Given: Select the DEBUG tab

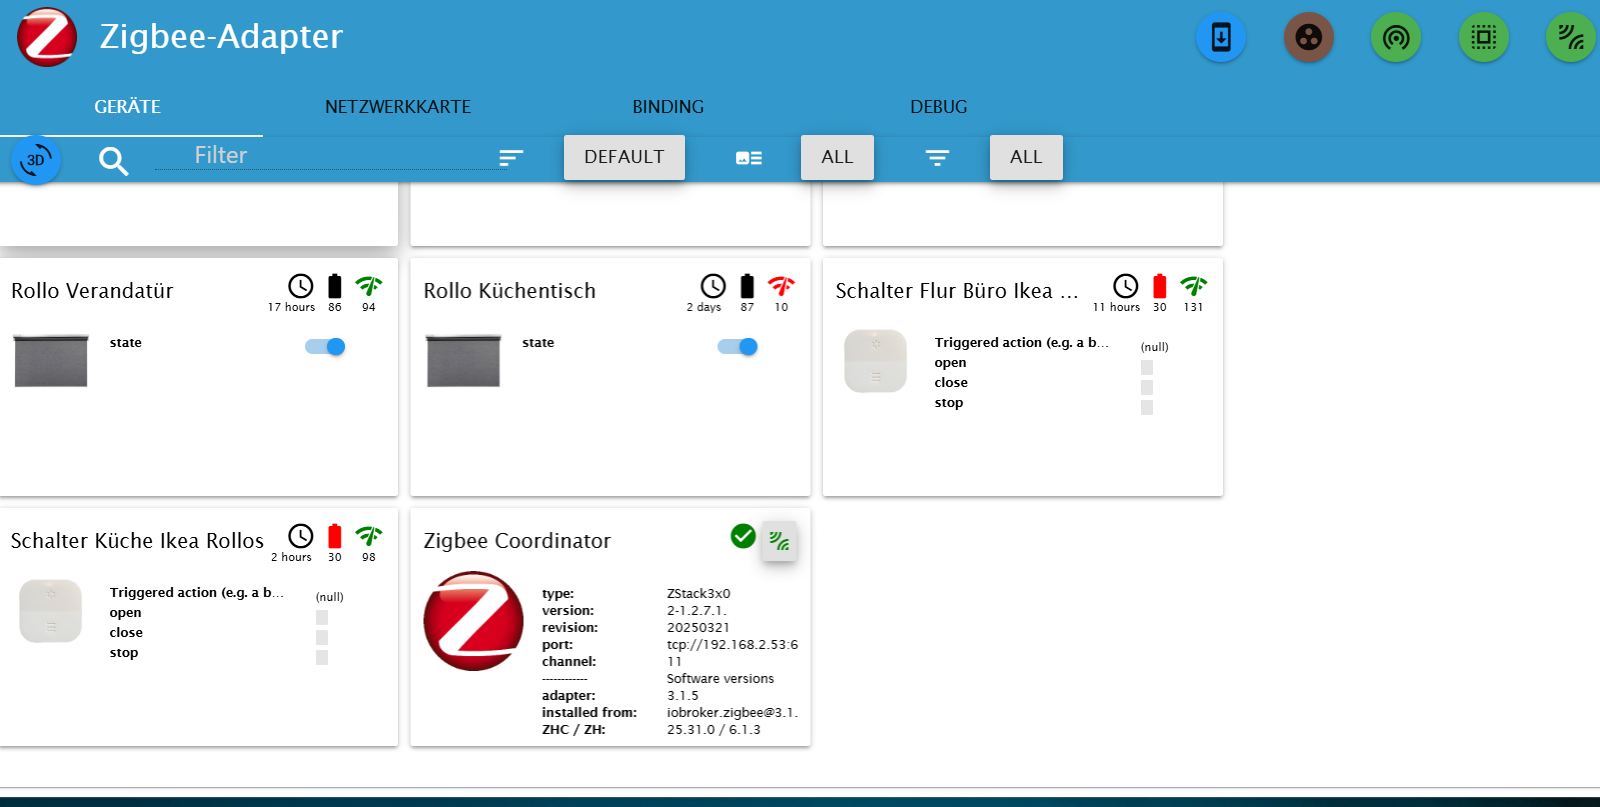Looking at the screenshot, I should pos(939,107).
